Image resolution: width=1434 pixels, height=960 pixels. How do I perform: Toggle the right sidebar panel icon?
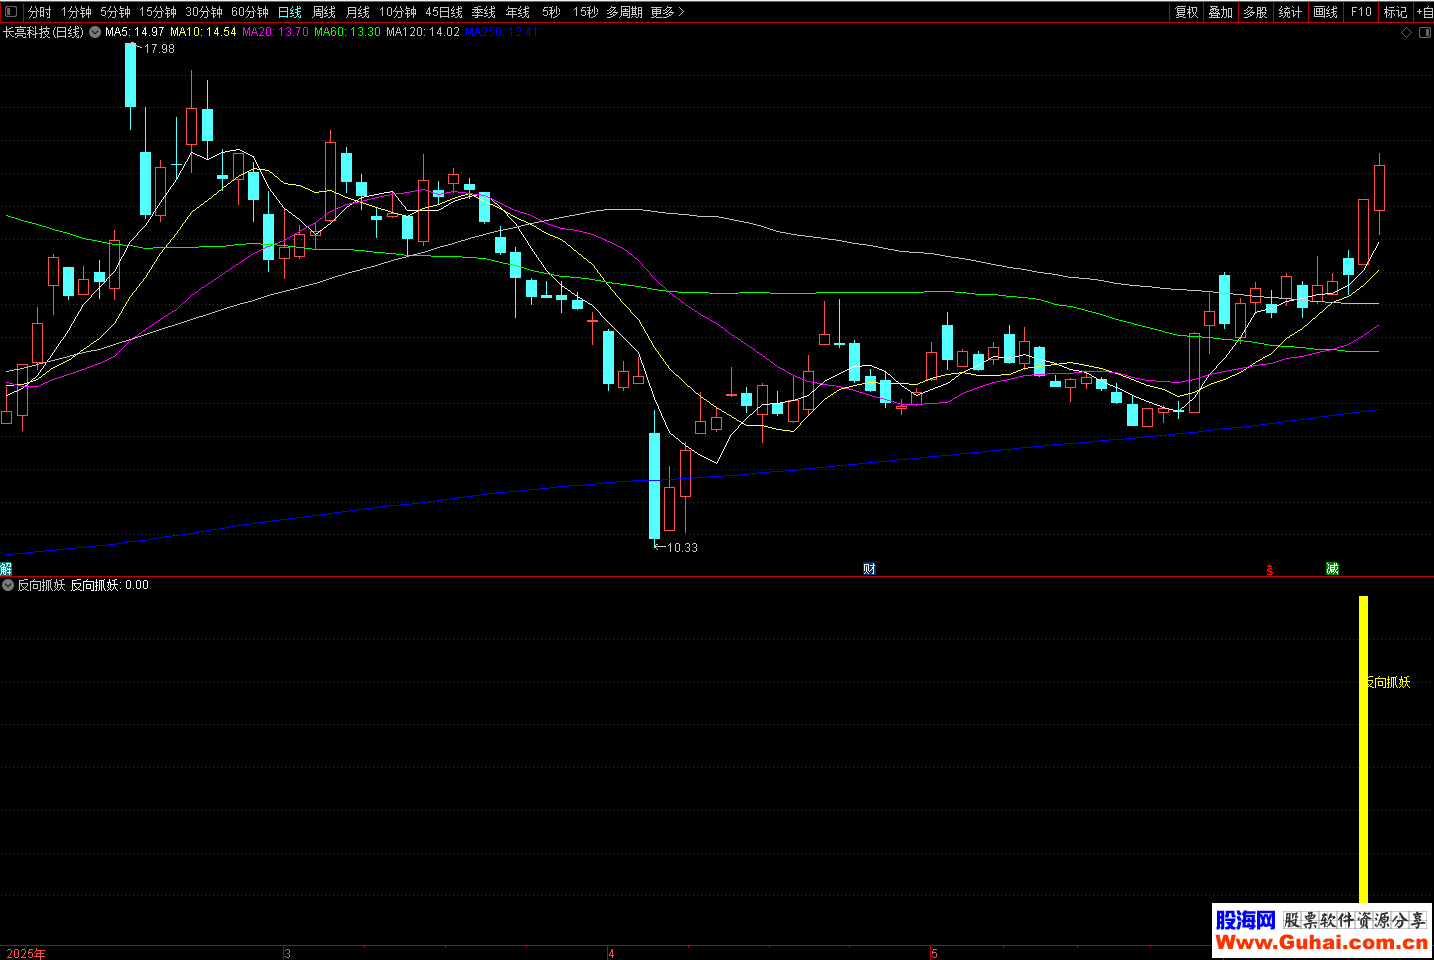(x=1425, y=32)
